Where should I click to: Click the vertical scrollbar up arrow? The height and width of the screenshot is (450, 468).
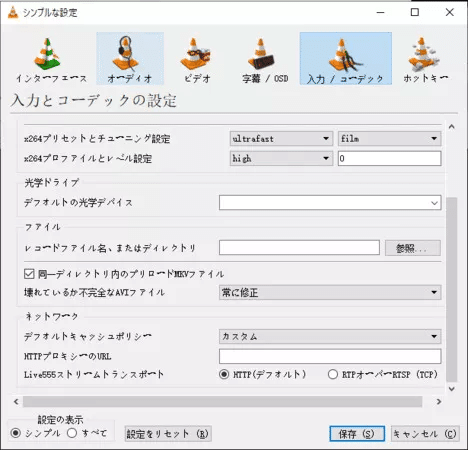(452, 127)
